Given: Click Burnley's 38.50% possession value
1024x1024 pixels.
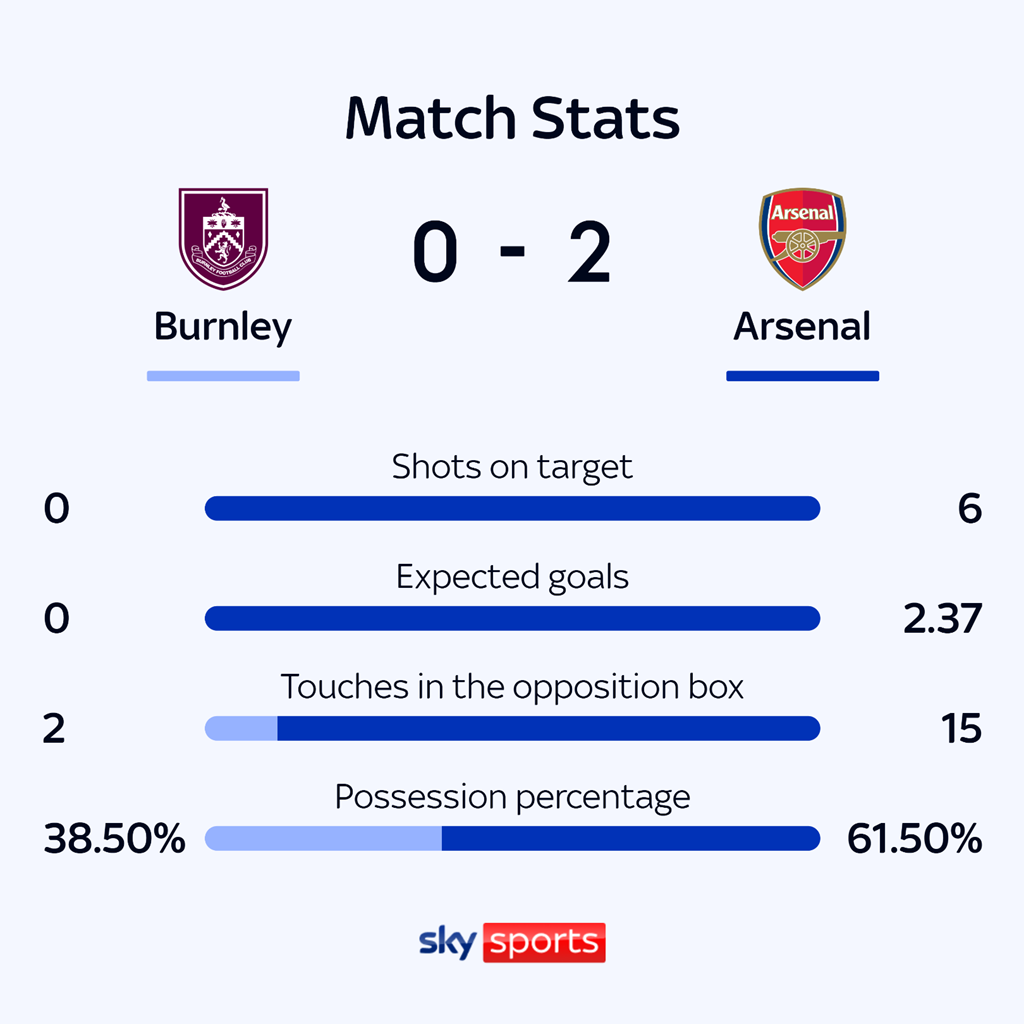Looking at the screenshot, I should pos(115,840).
